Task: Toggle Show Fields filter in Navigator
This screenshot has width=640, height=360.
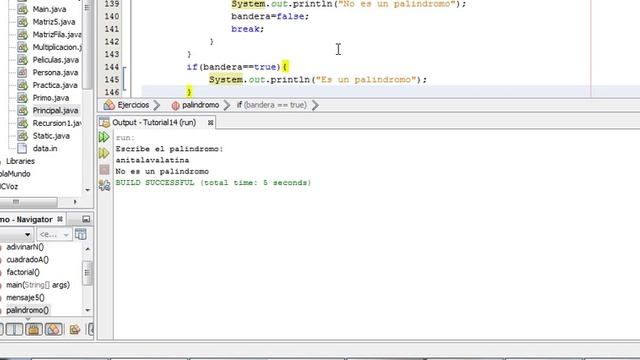Action: click(x=14, y=329)
